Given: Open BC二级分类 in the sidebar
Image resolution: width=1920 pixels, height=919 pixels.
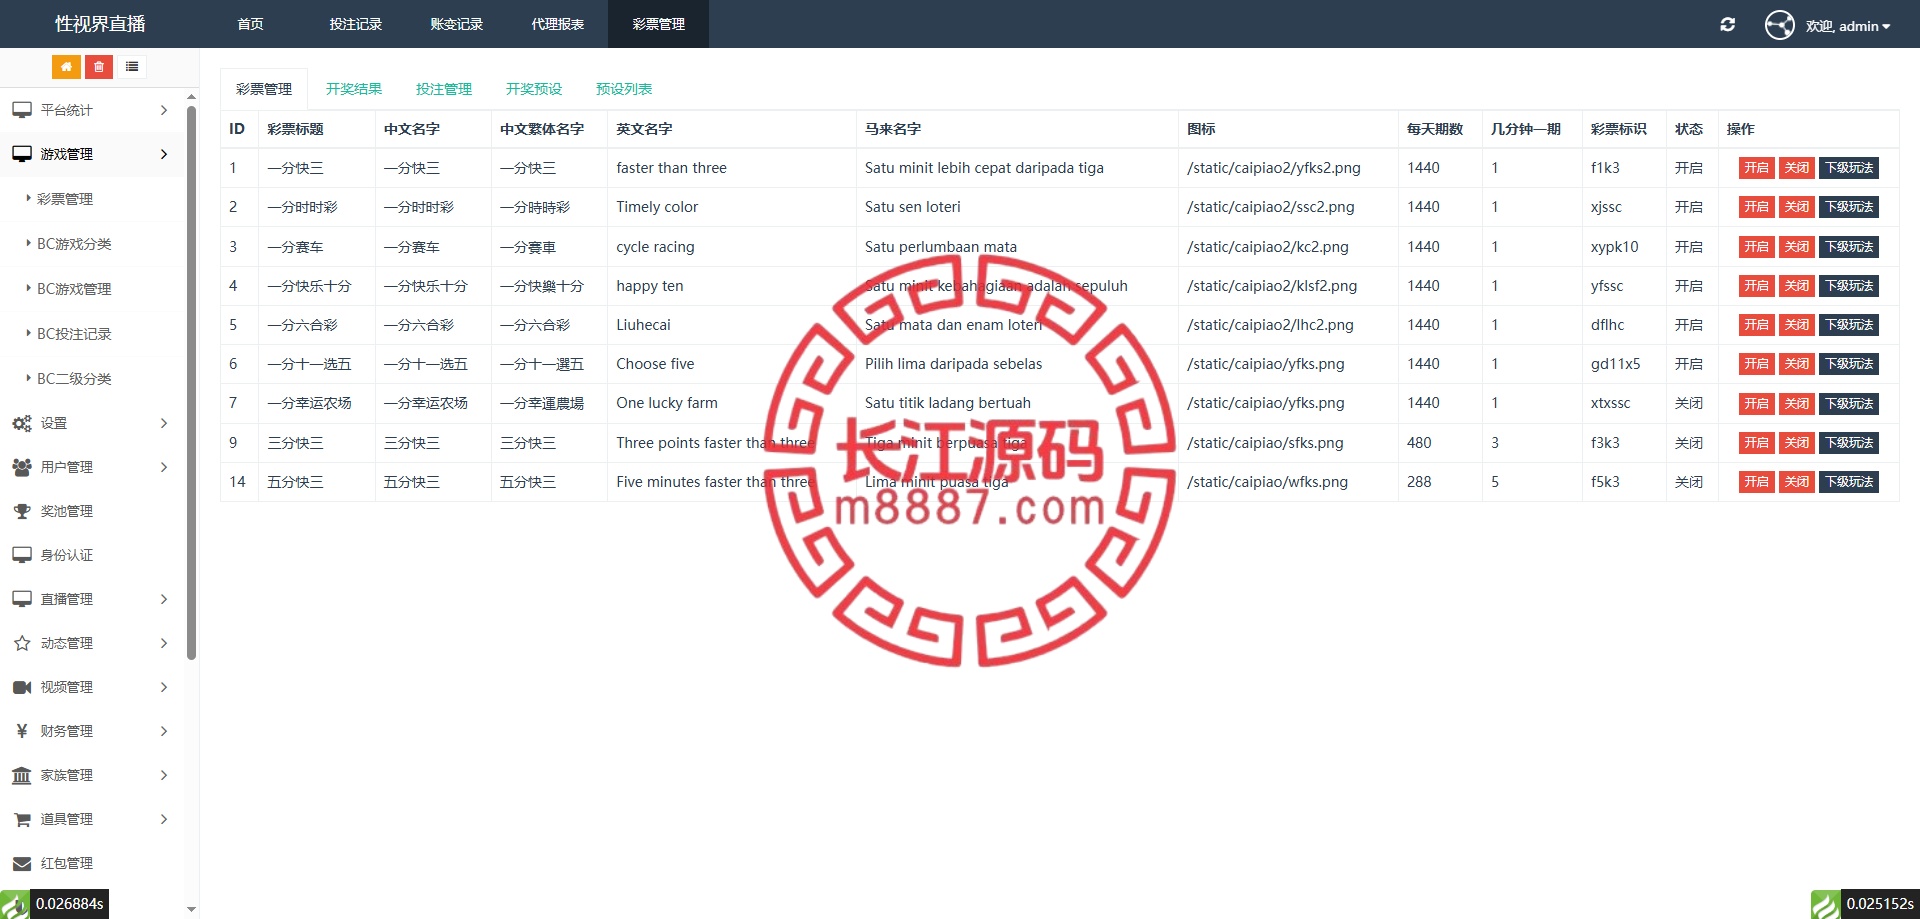Looking at the screenshot, I should coord(74,379).
